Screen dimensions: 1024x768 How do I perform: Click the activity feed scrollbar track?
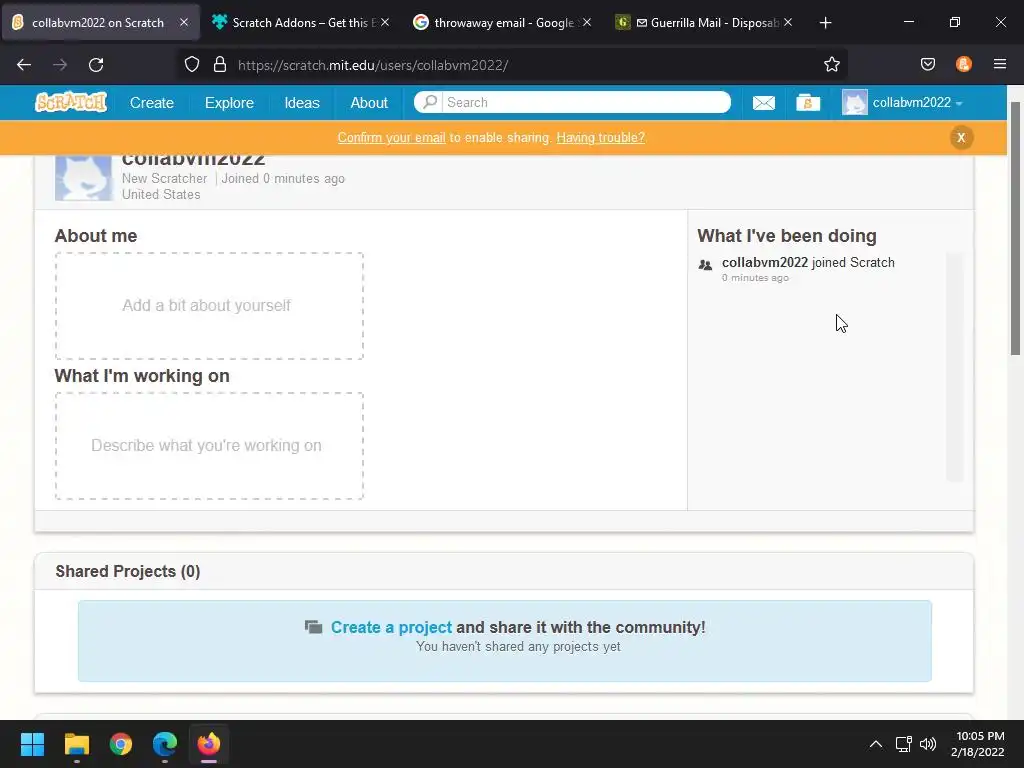click(x=954, y=367)
